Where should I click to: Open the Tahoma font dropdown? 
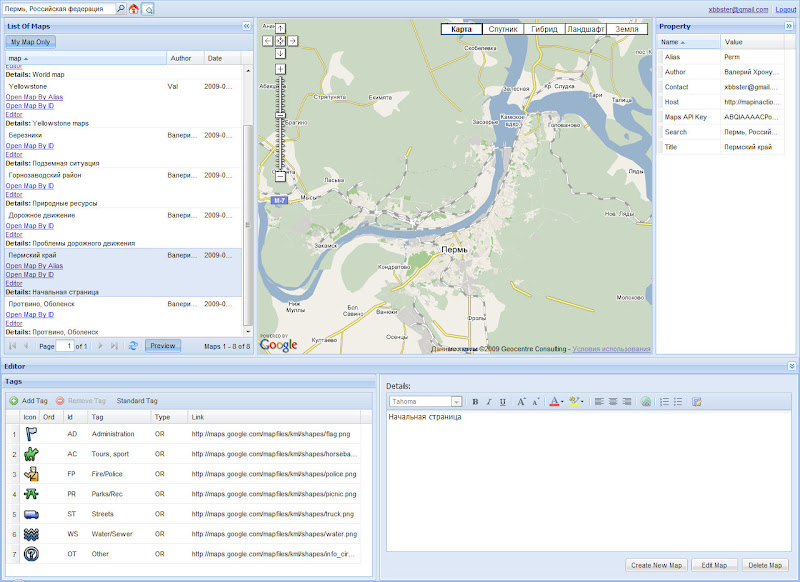[x=457, y=402]
